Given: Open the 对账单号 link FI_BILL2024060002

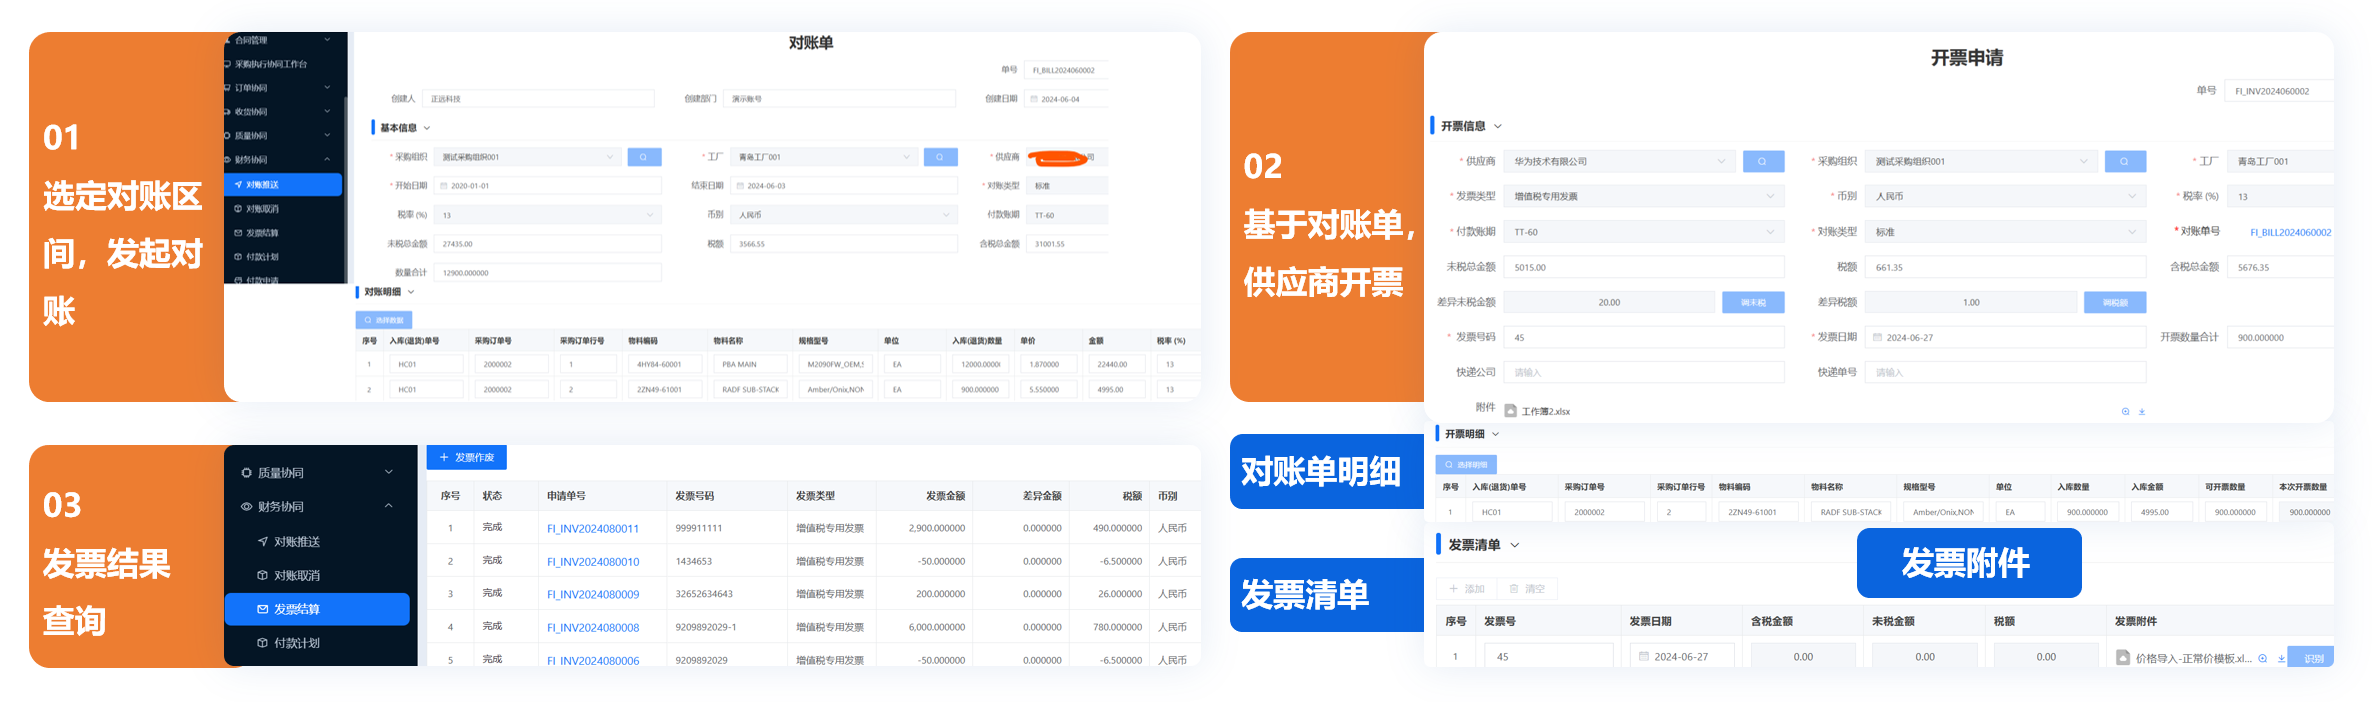Looking at the screenshot, I should [2290, 232].
